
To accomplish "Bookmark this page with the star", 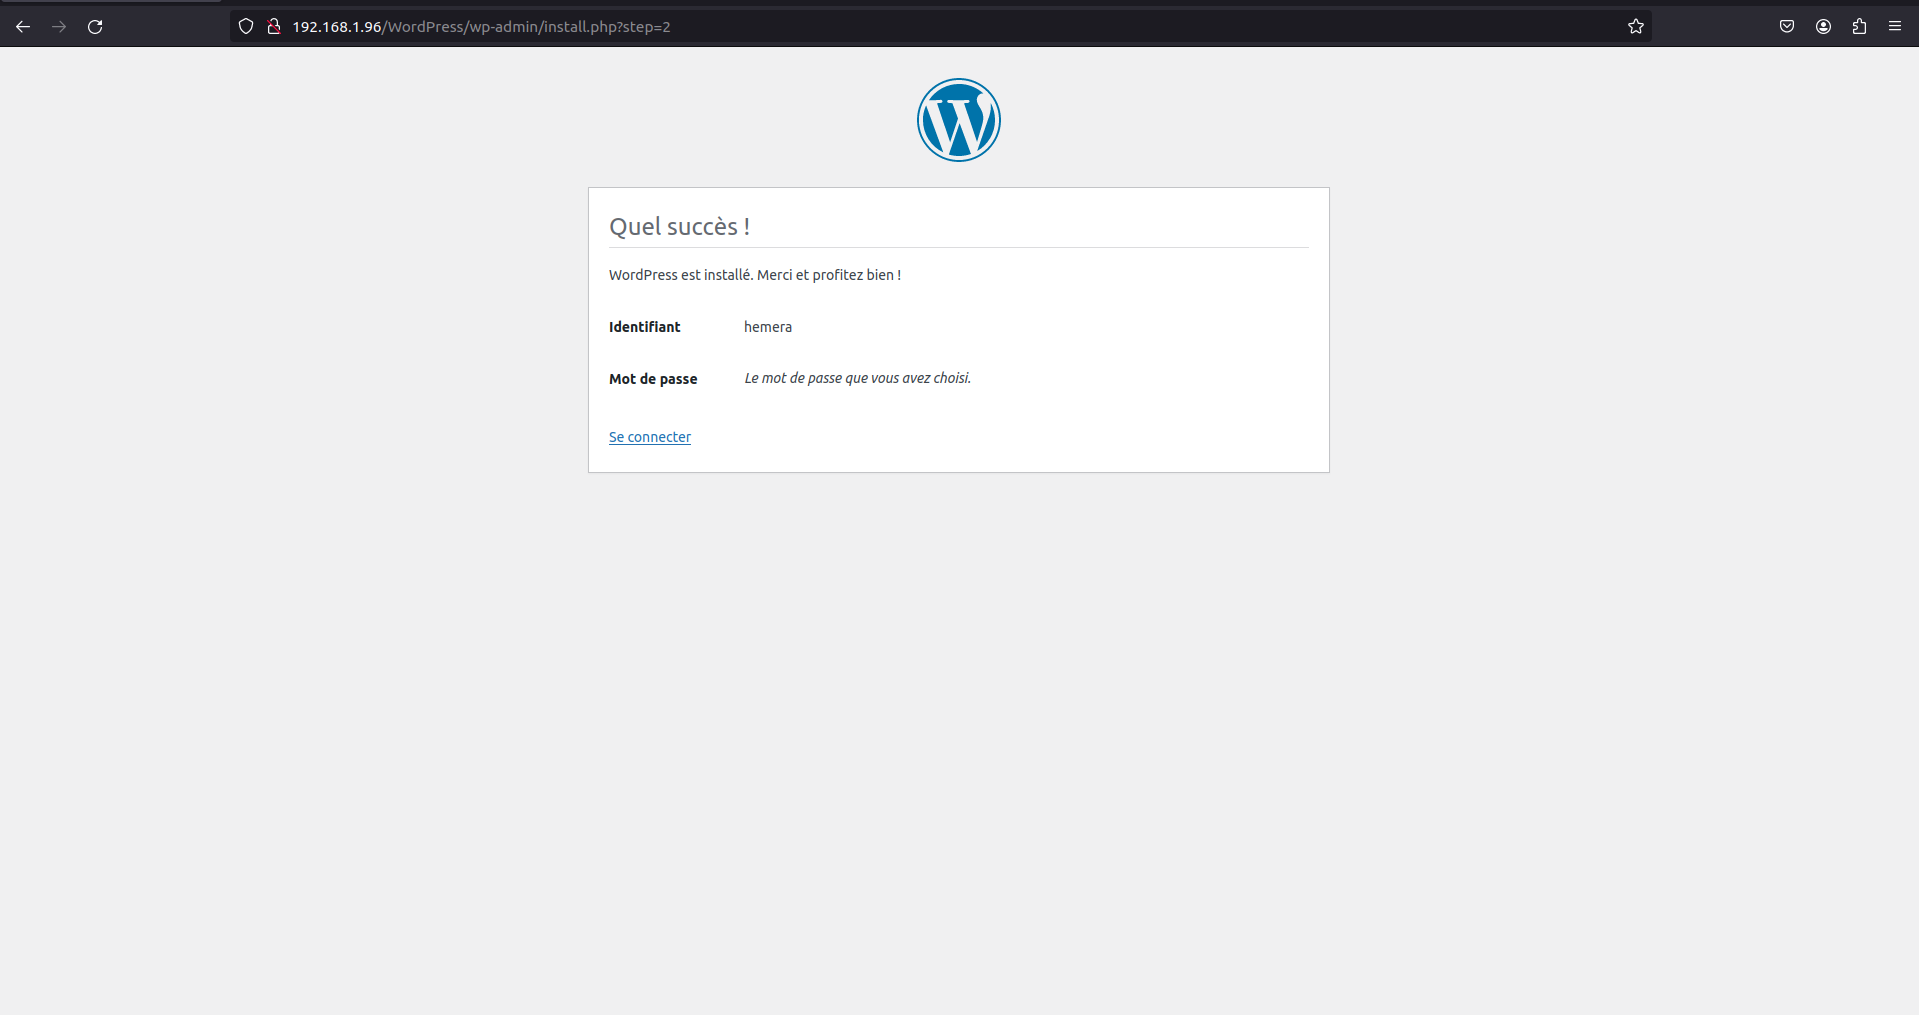I will click(x=1636, y=27).
